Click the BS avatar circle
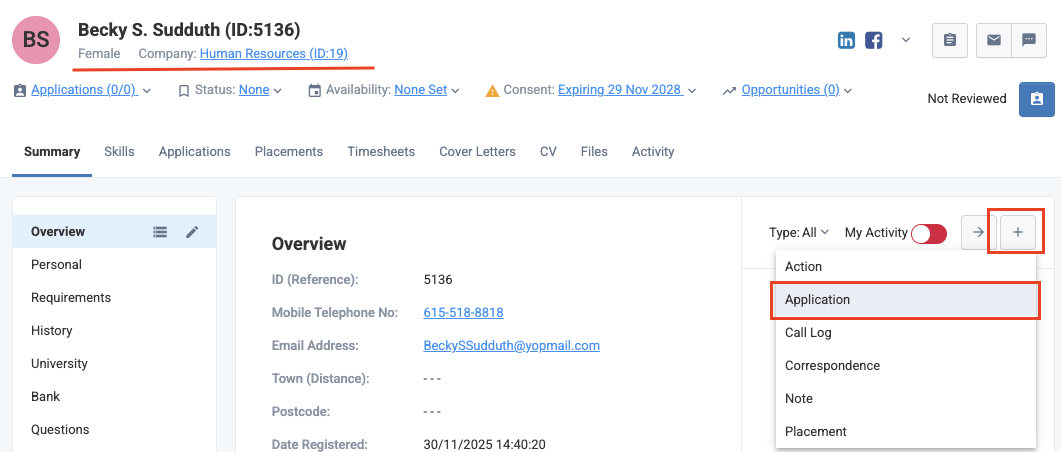 [x=36, y=39]
